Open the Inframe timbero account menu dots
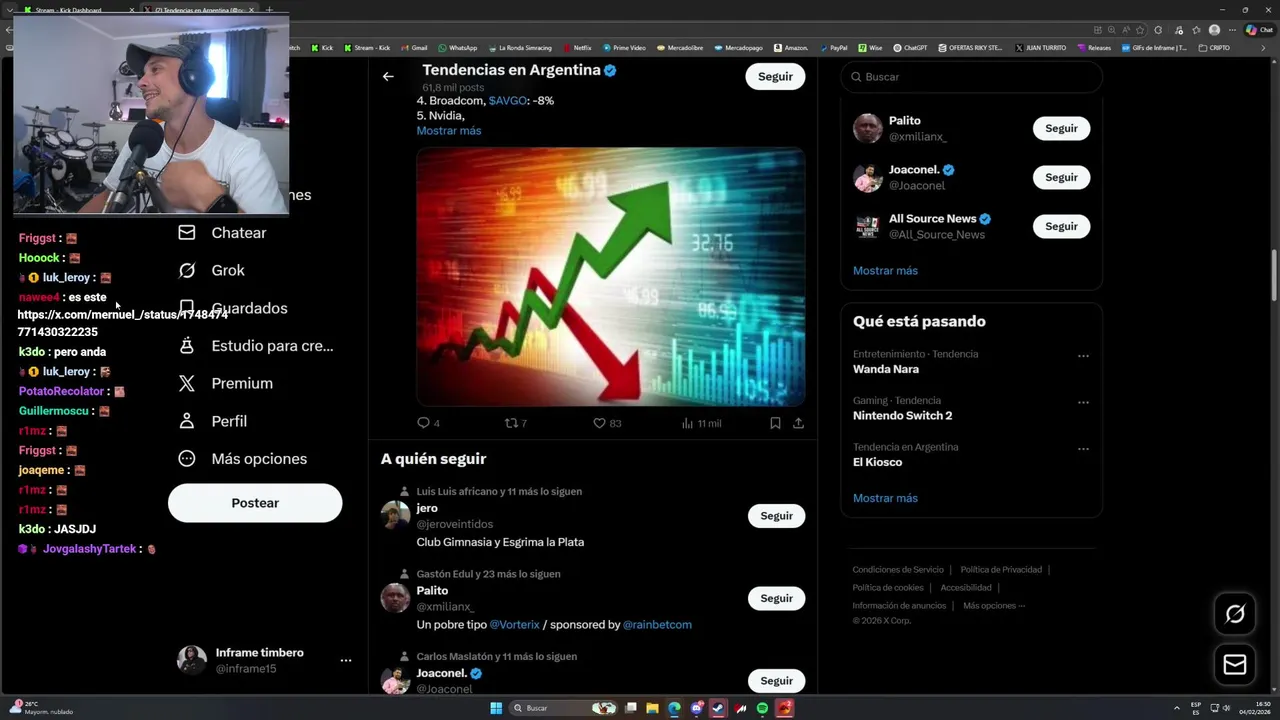 tap(346, 661)
